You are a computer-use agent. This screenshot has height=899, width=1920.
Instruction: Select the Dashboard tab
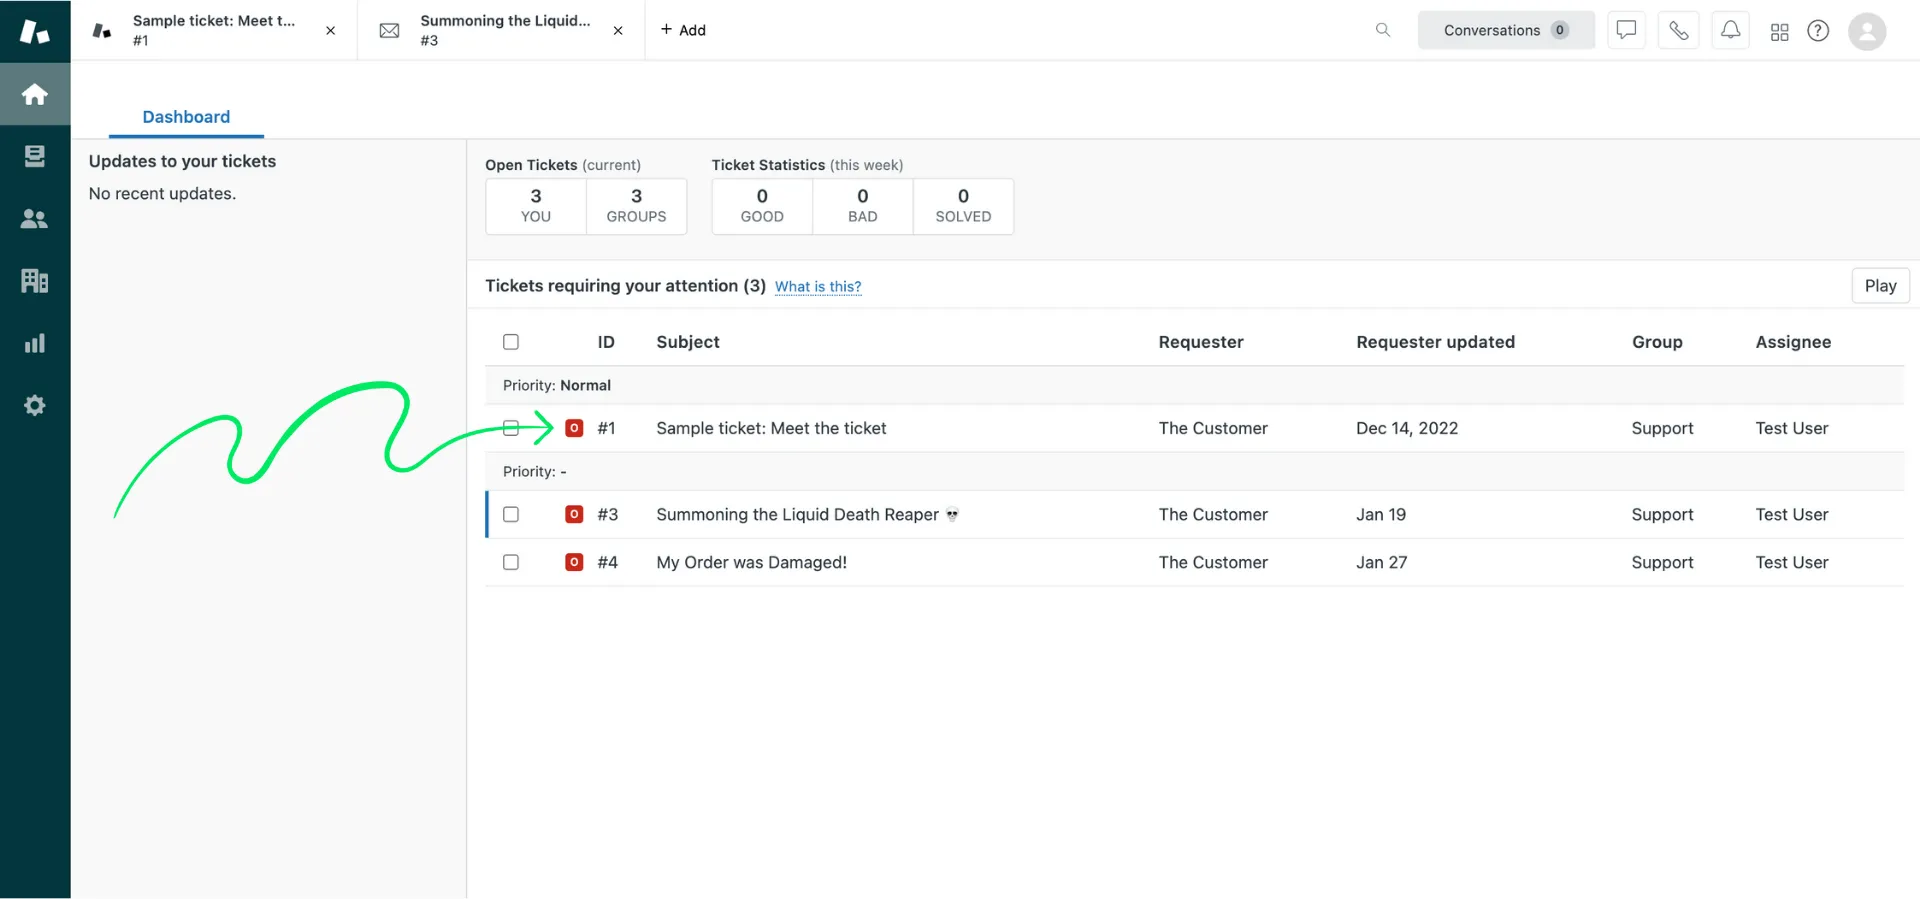(x=186, y=117)
